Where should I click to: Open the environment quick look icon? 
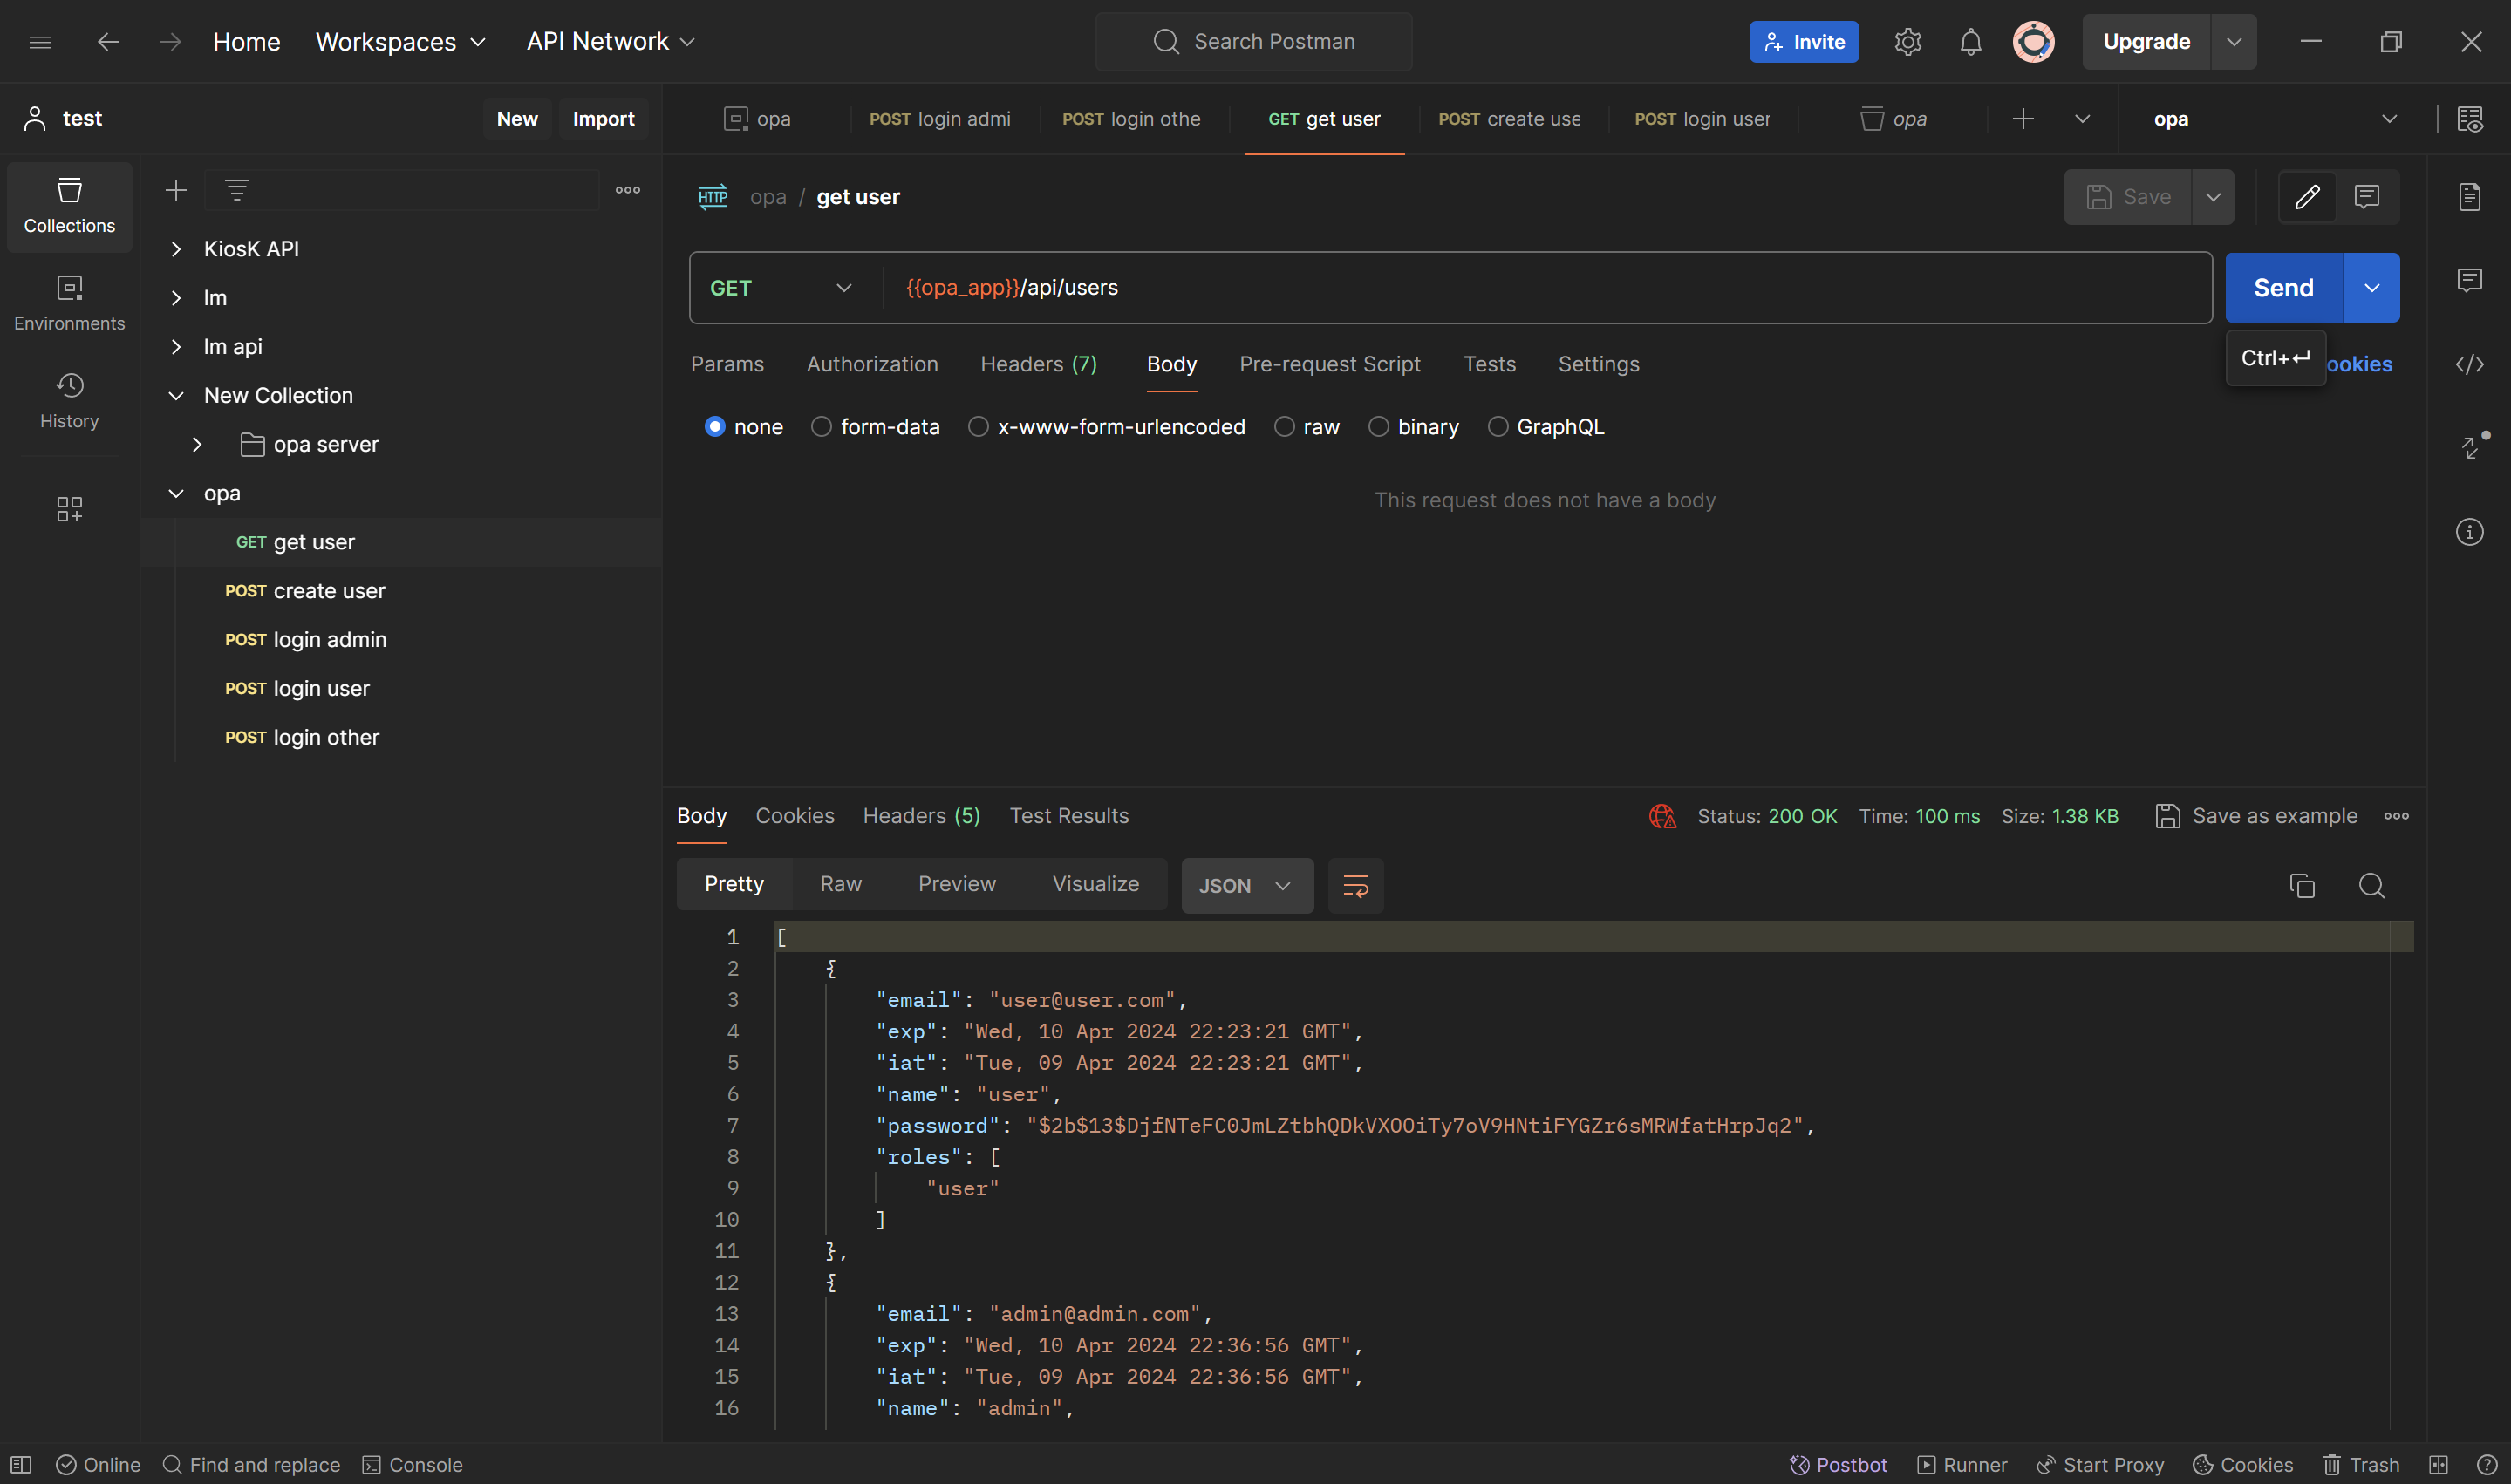2469,119
